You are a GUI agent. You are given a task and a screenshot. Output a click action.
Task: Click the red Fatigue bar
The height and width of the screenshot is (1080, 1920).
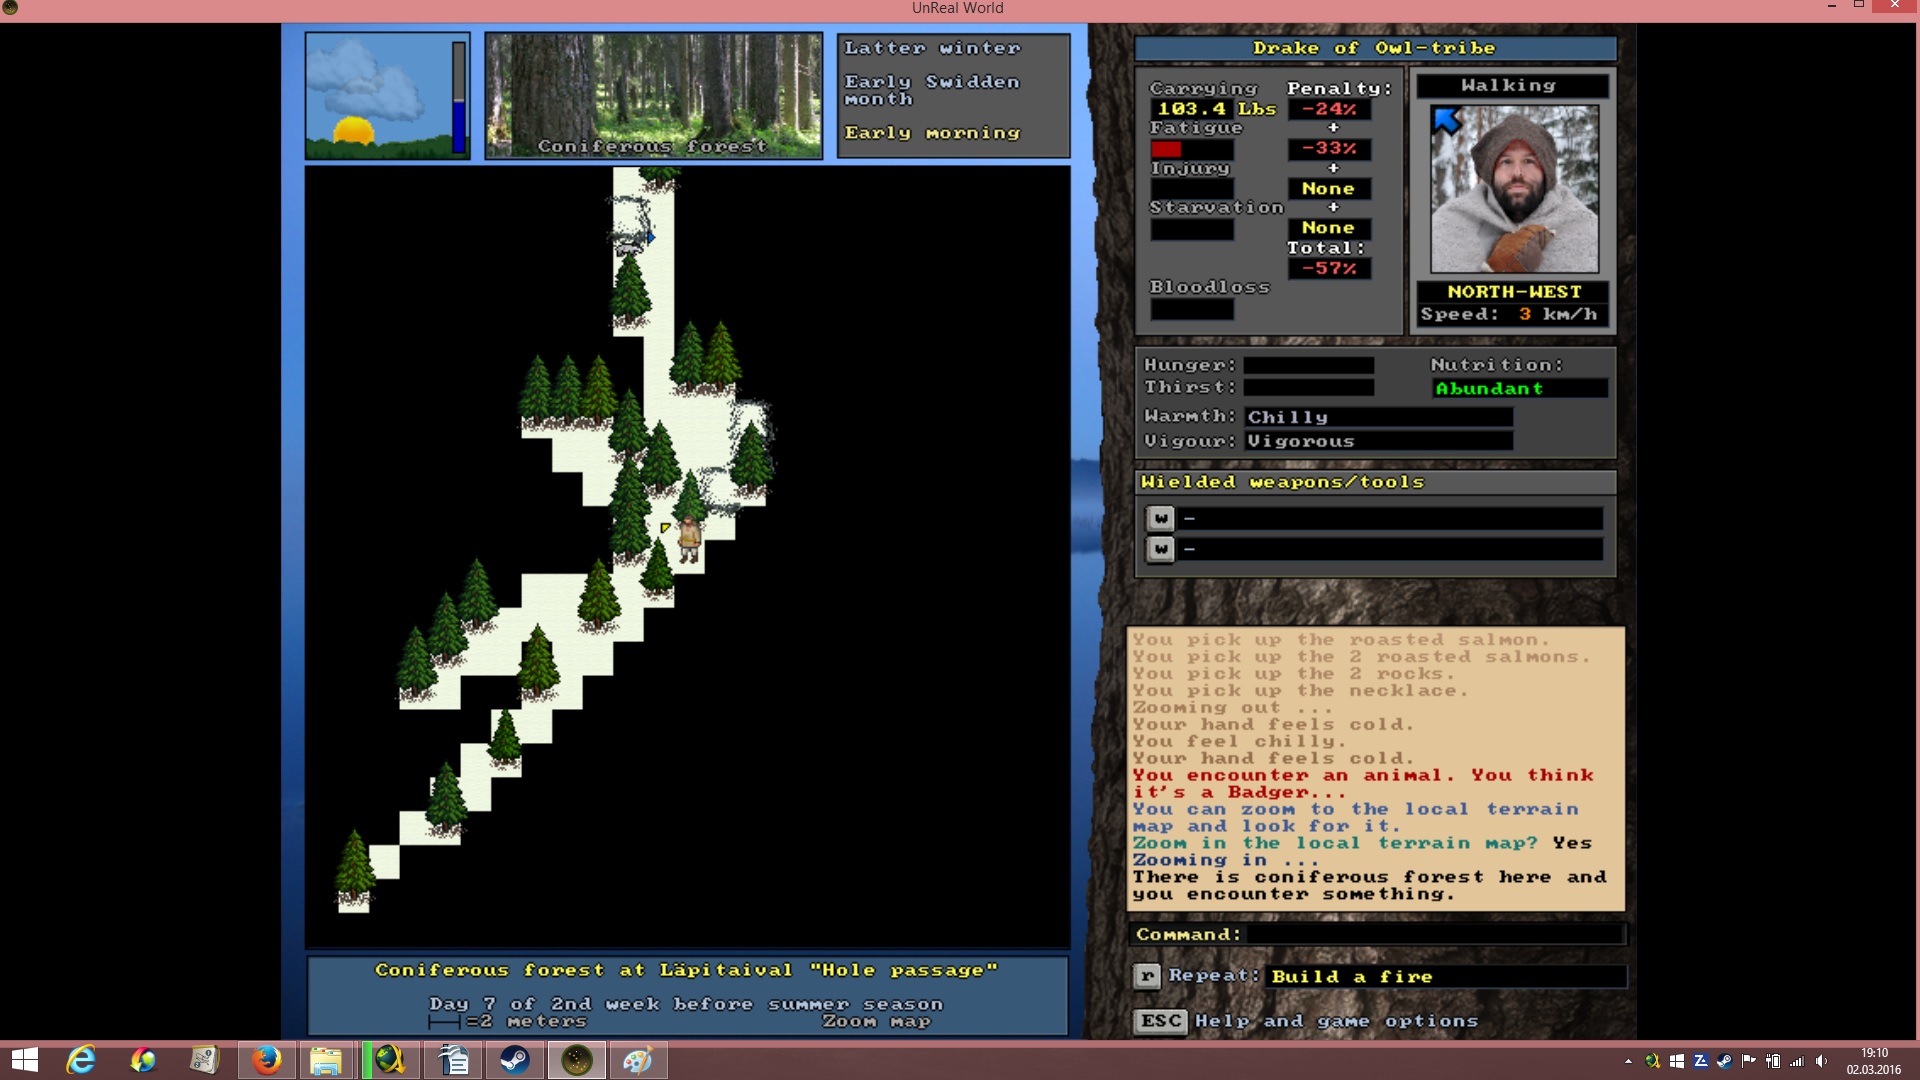tap(1166, 149)
